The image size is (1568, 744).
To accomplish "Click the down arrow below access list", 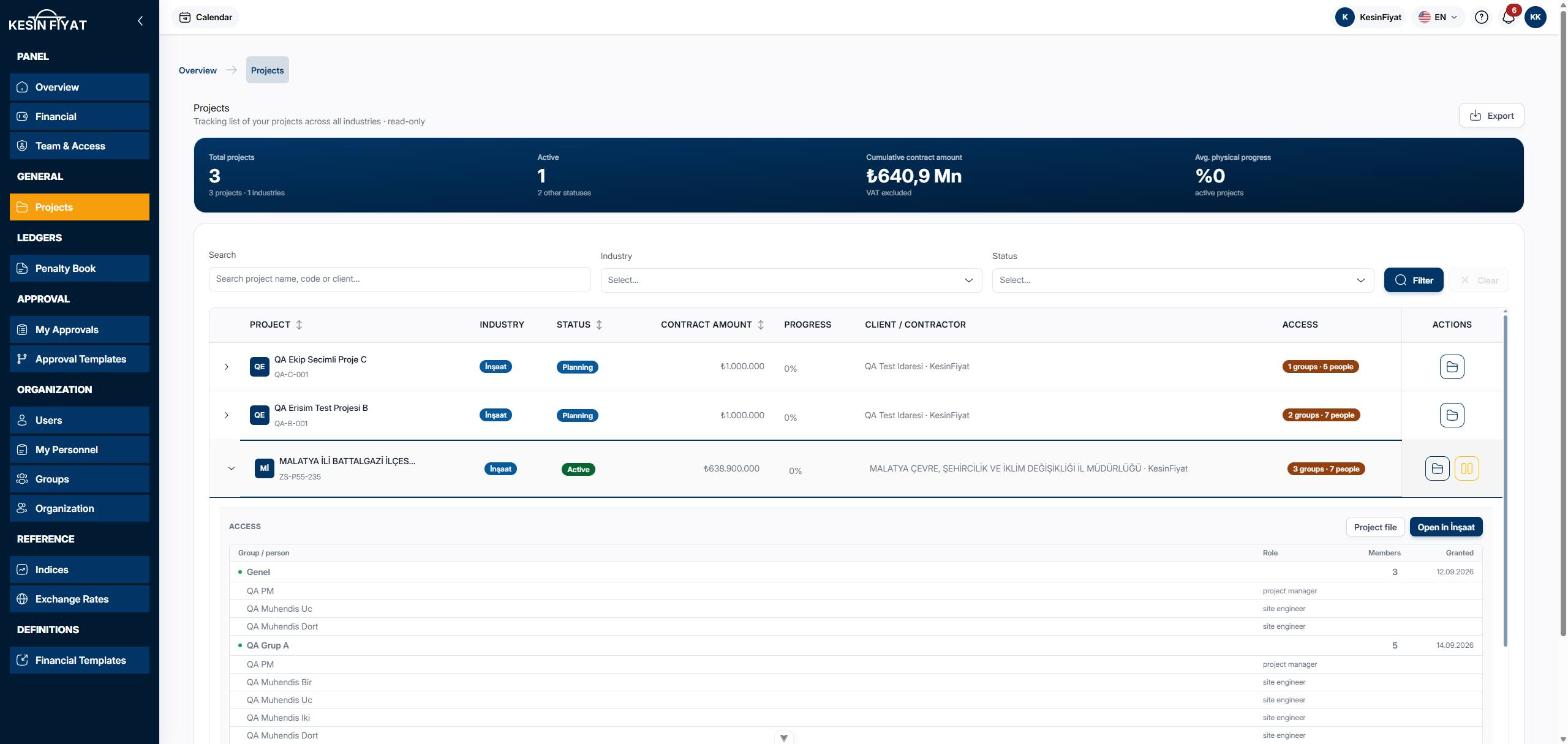I will click(784, 738).
